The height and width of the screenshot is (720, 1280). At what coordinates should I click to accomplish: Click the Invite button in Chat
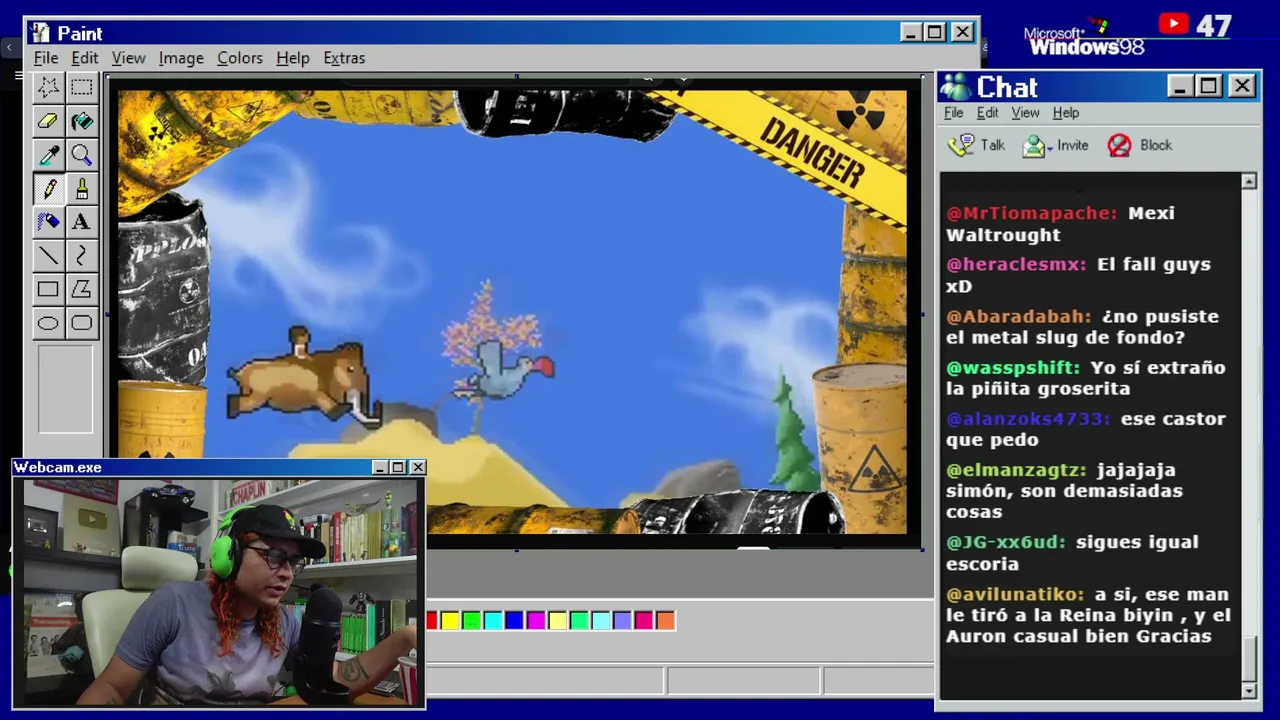click(1055, 146)
